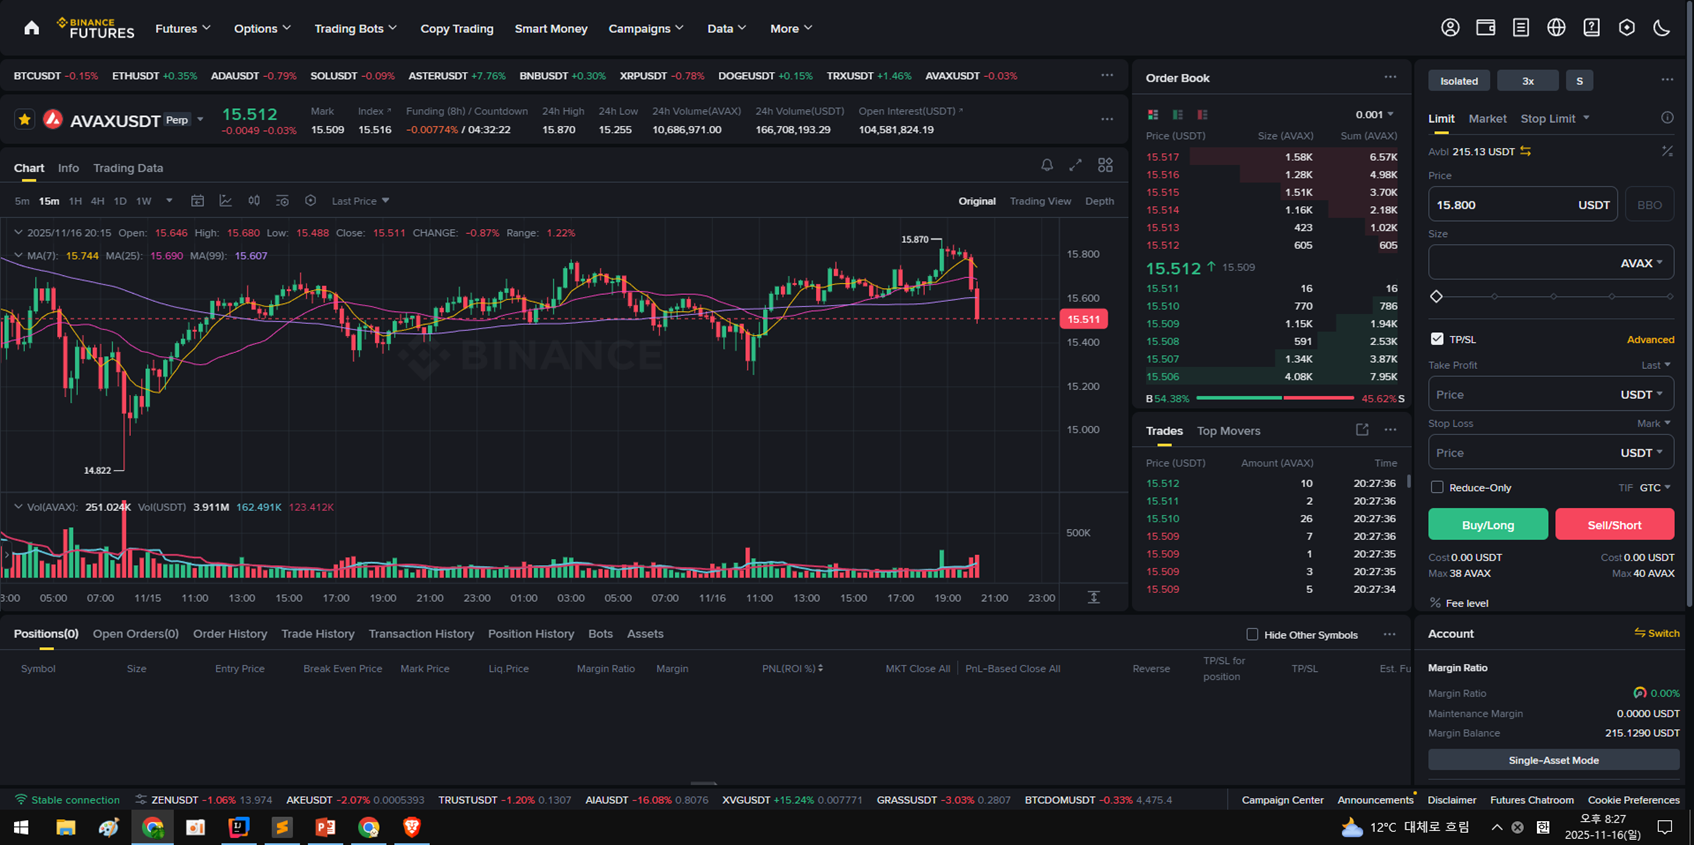Open the GTC time-in-force dropdown
The width and height of the screenshot is (1694, 845).
point(1655,487)
